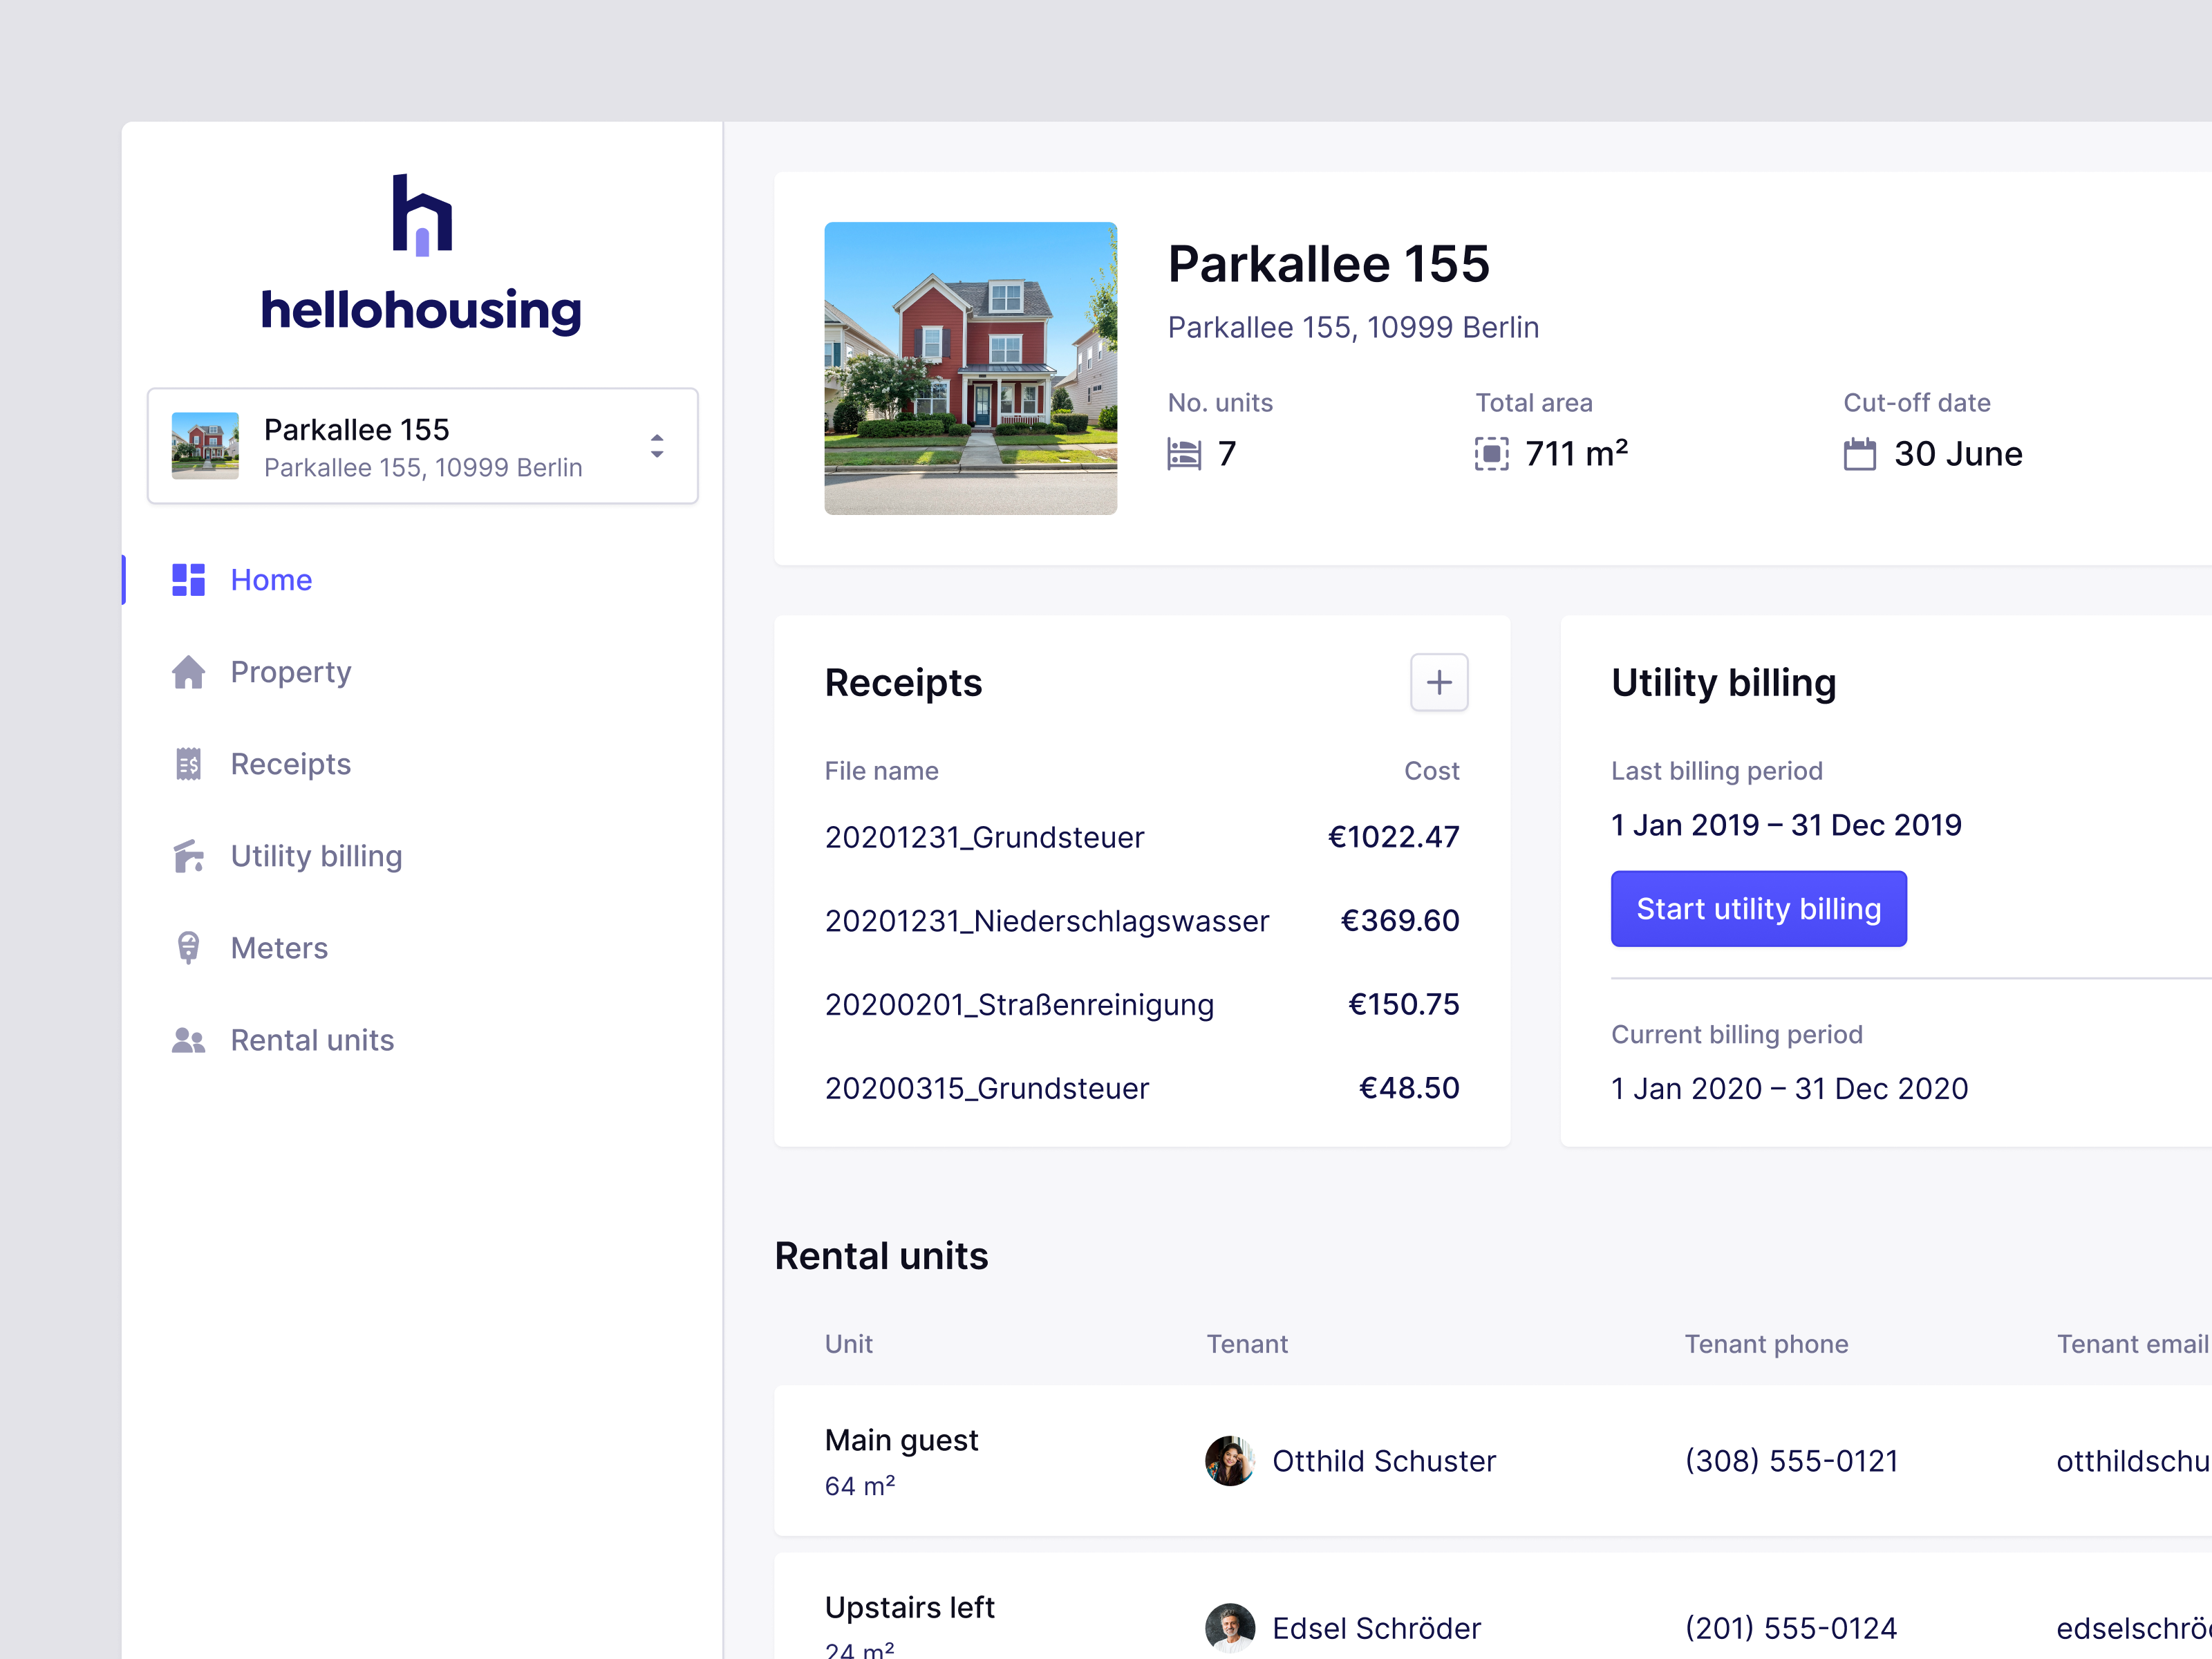
Task: Click the Property house icon in sidebar
Action: tap(188, 672)
